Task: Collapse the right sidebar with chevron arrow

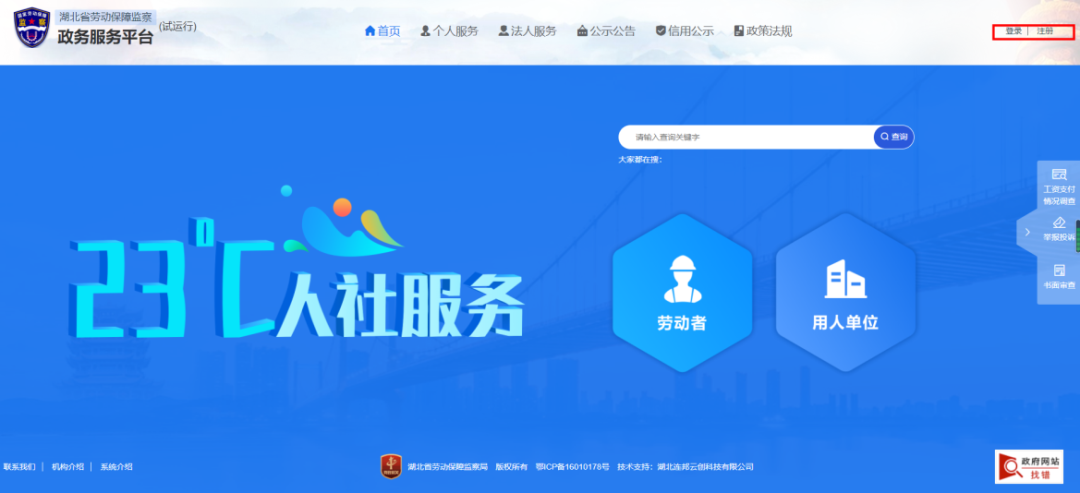Action: pyautogui.click(x=1027, y=232)
